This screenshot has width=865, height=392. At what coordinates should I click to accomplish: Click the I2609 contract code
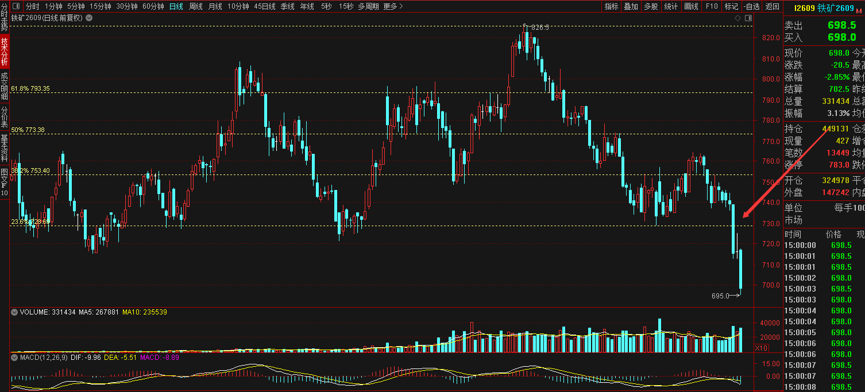tap(804, 7)
